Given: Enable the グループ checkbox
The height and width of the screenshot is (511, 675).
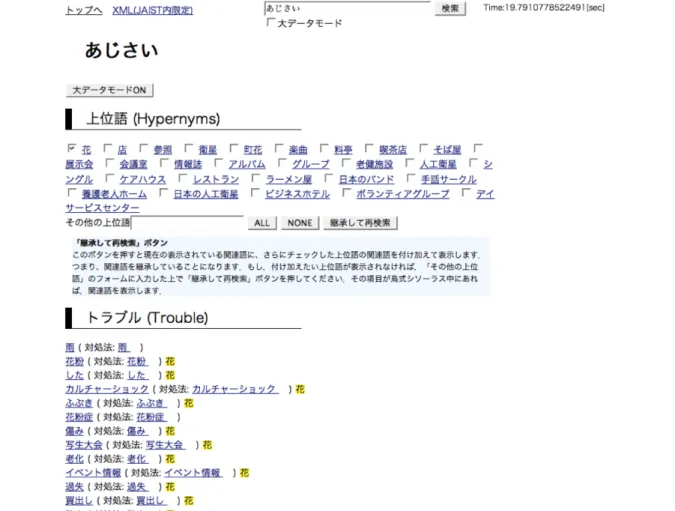Looking at the screenshot, I should pos(282,163).
